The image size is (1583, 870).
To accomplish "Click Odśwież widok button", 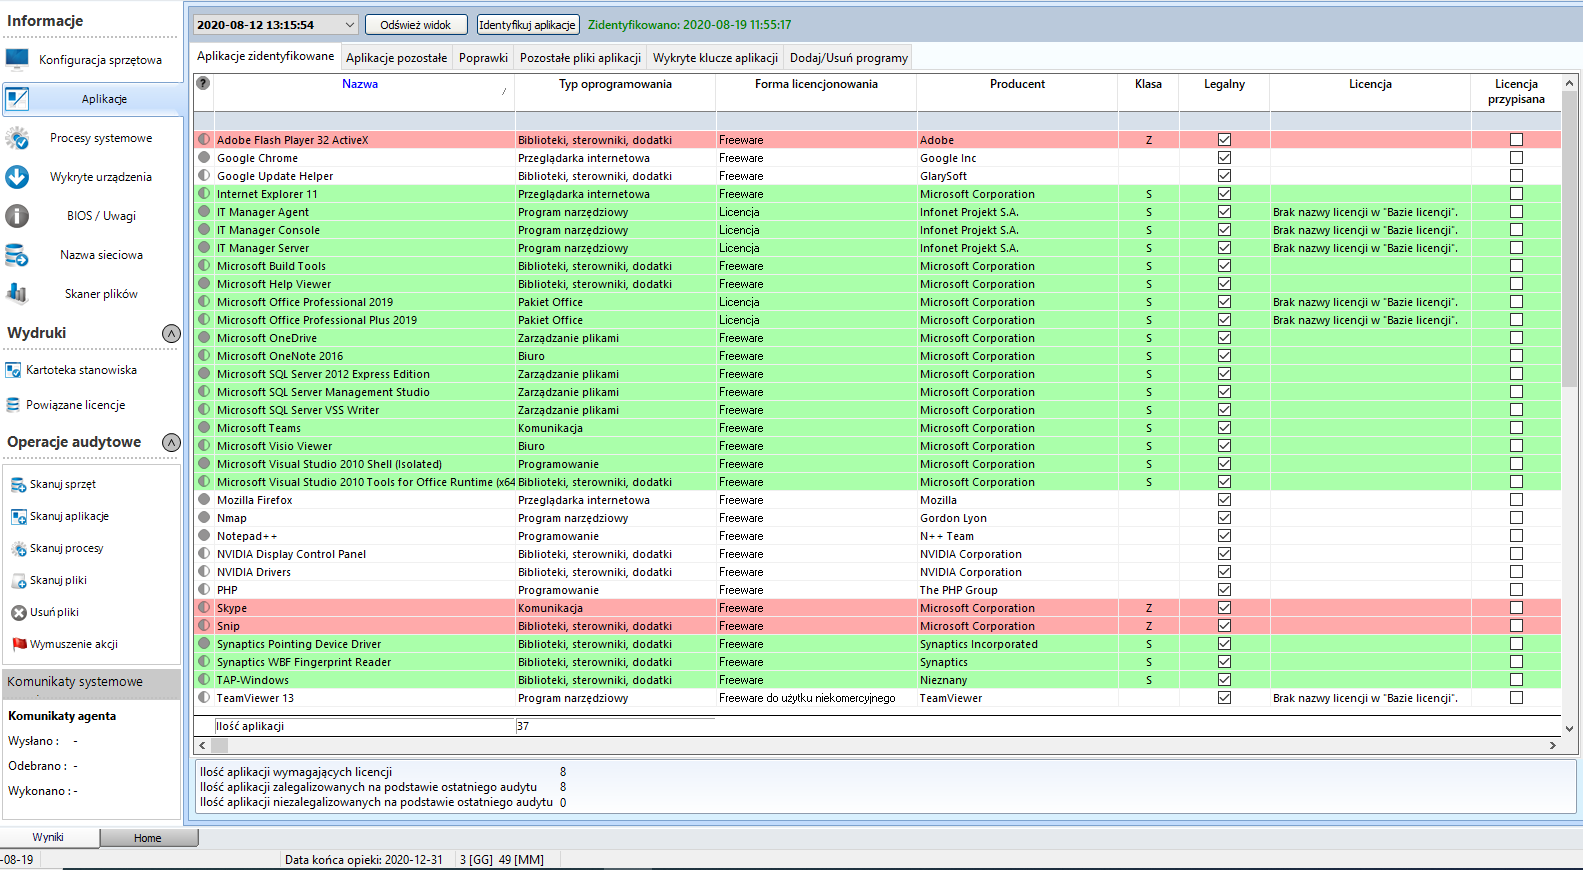I will pos(416,25).
